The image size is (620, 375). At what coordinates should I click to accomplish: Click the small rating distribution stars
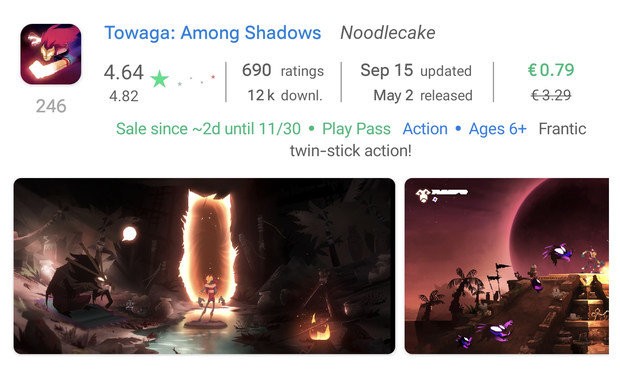pyautogui.click(x=197, y=80)
